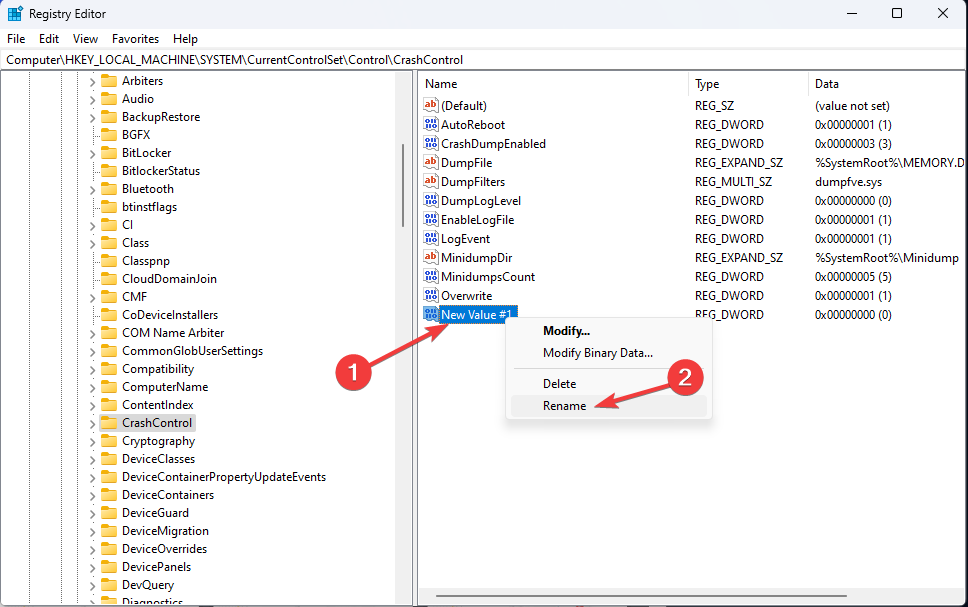
Task: Click the DeviceGuard folder icon
Action: [109, 513]
